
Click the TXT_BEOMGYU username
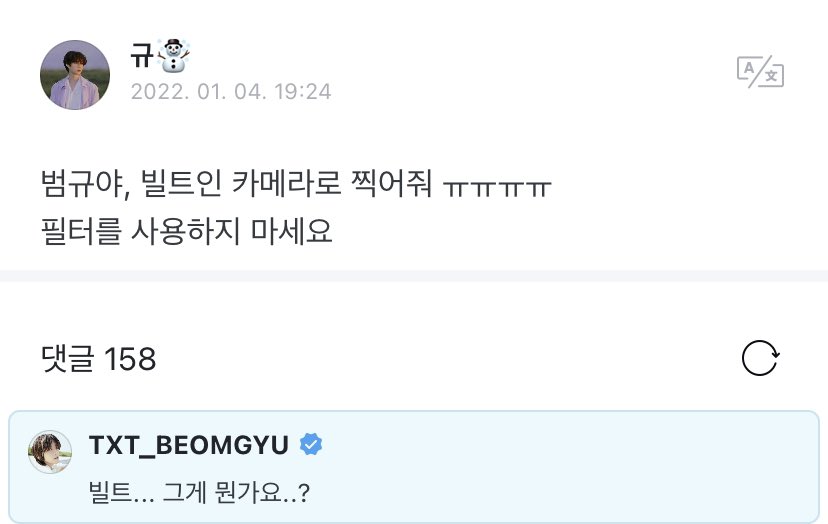coord(189,445)
